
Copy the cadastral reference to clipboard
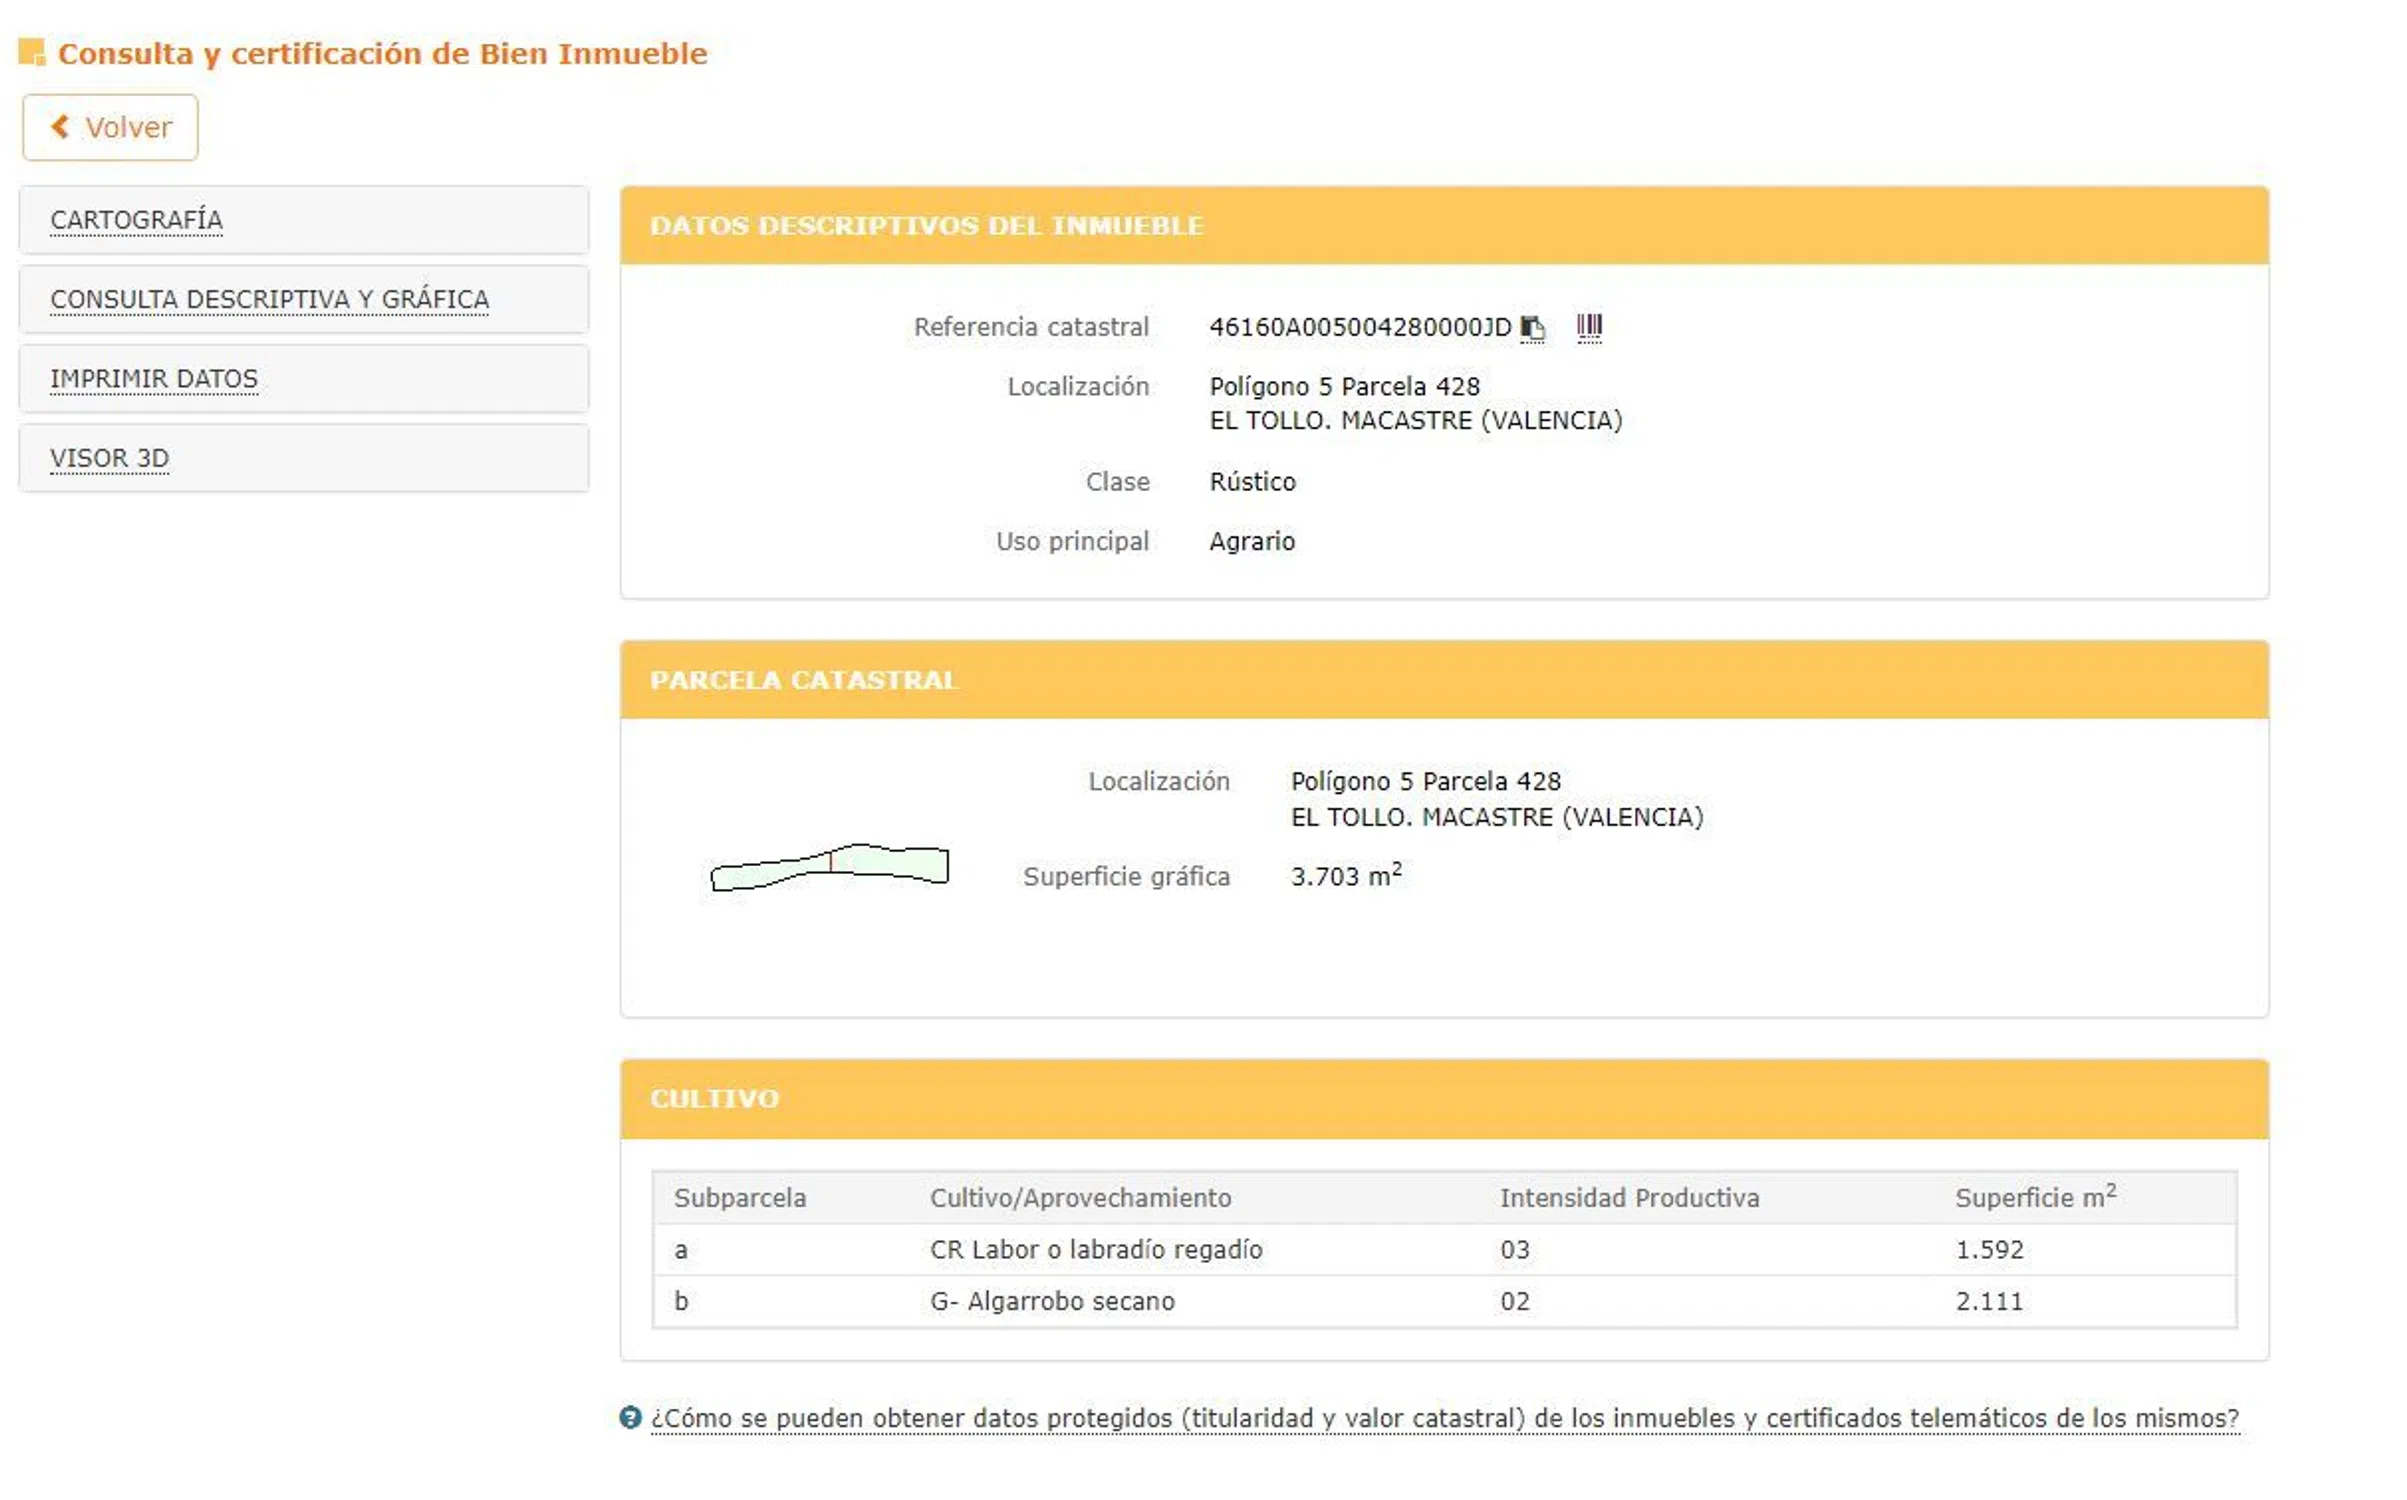click(1532, 328)
